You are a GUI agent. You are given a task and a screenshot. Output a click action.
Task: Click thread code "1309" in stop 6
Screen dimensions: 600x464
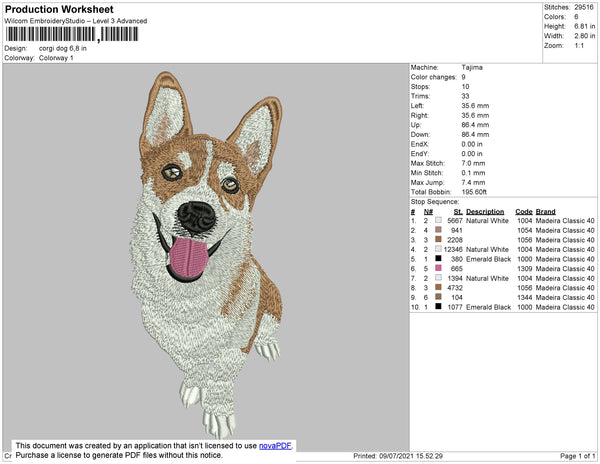(525, 269)
